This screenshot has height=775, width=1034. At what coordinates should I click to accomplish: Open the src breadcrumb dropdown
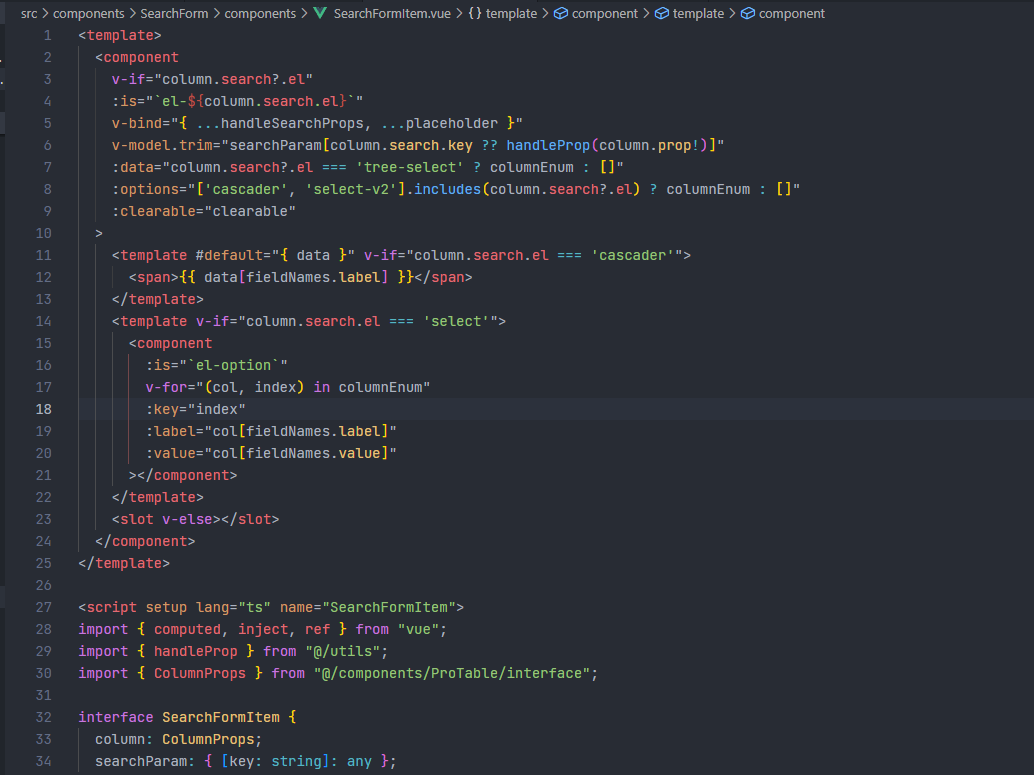point(29,13)
